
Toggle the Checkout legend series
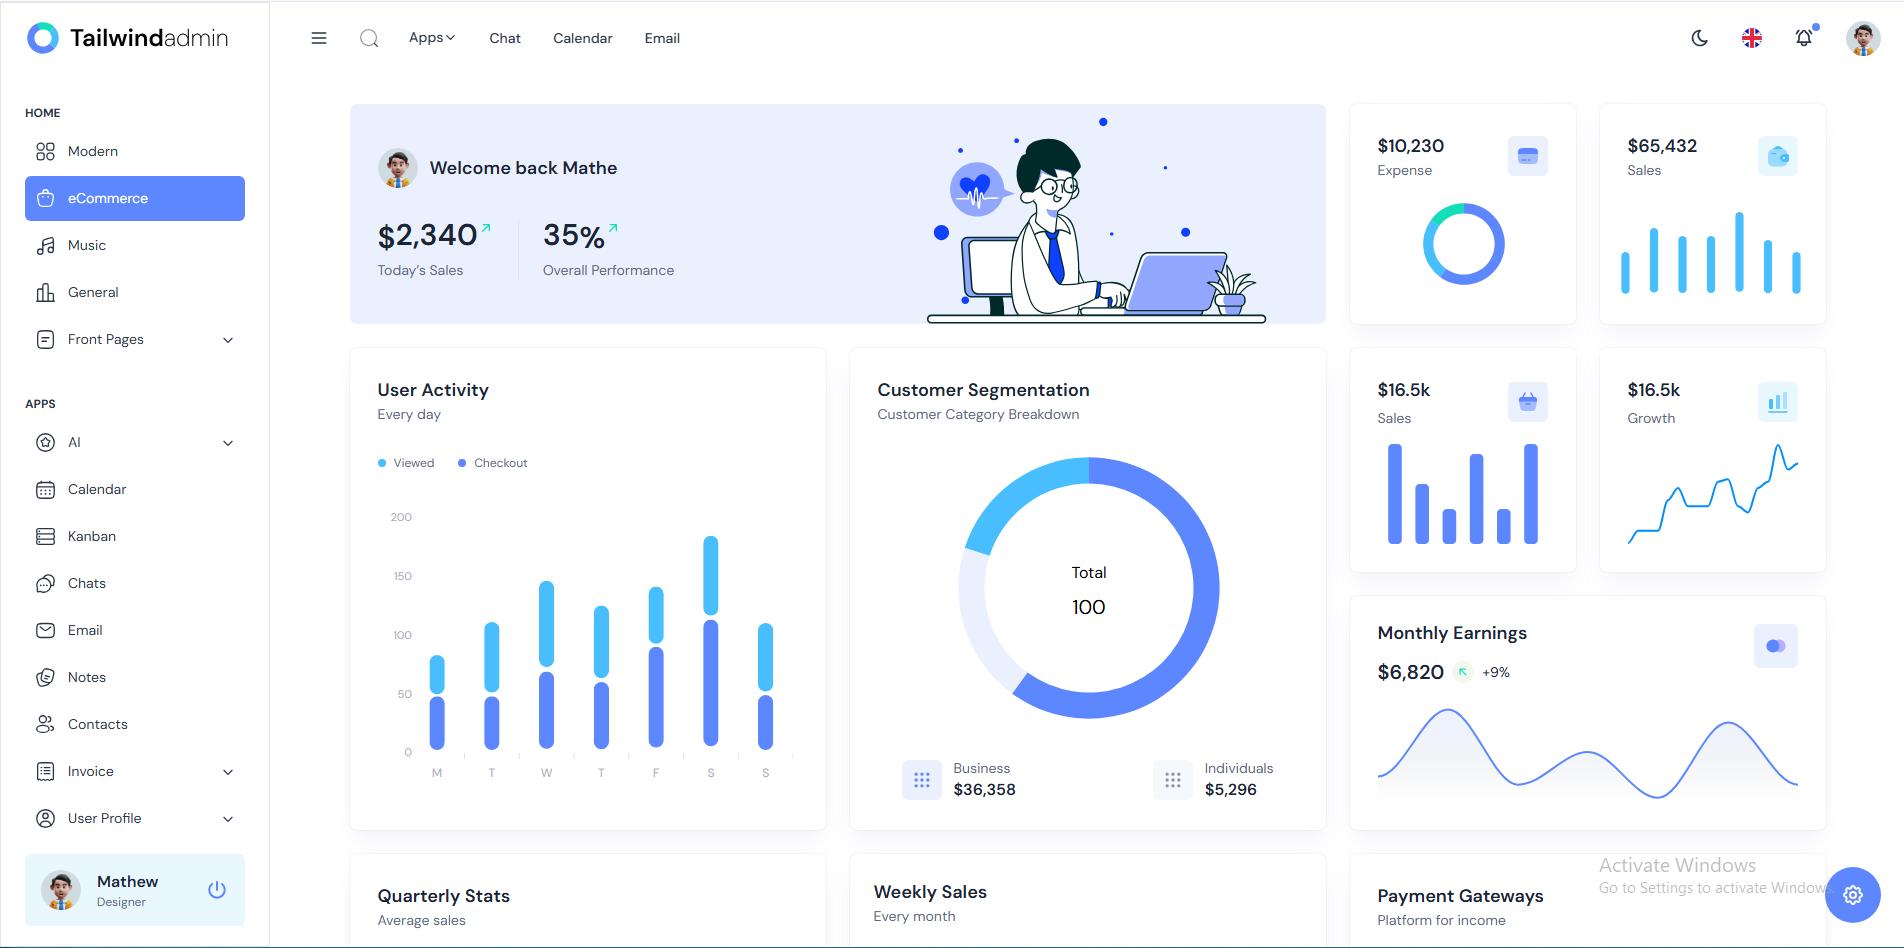(492, 463)
